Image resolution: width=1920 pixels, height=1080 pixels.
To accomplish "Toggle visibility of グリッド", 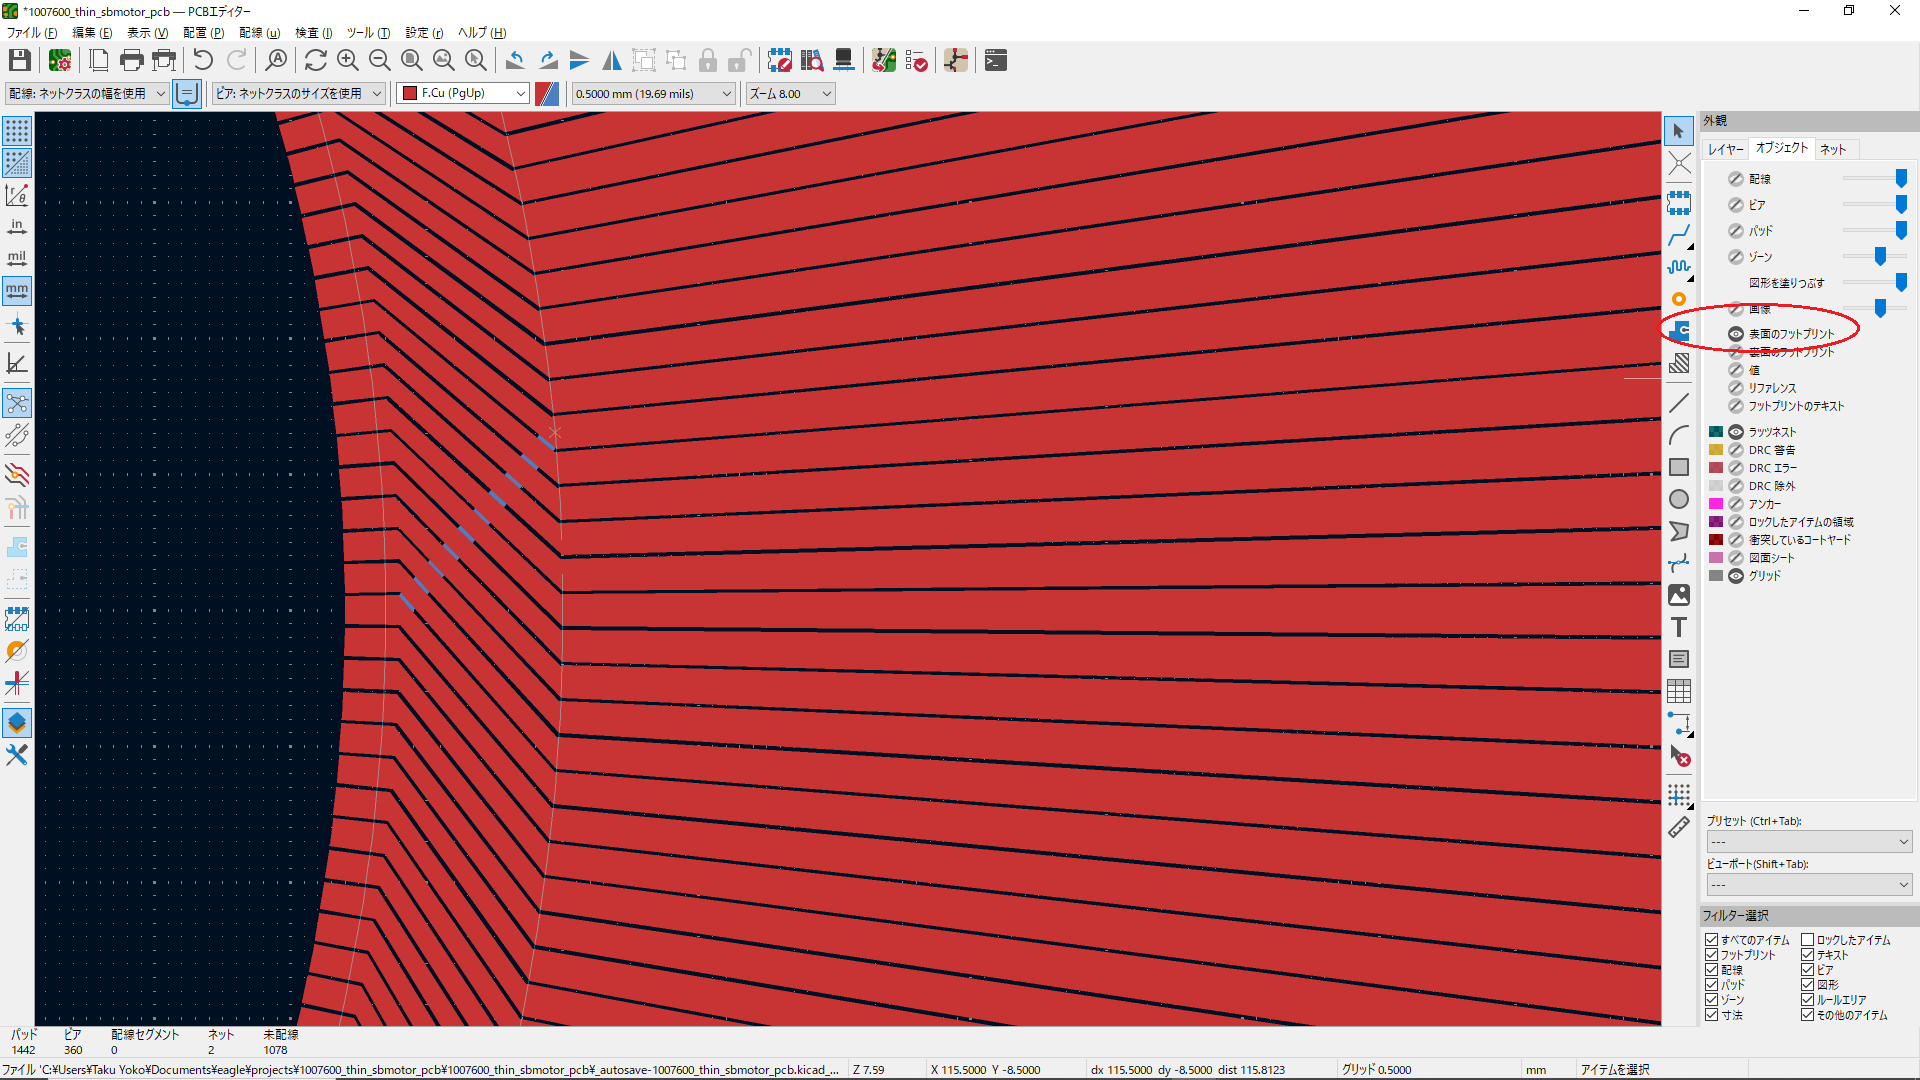I will click(x=1736, y=576).
